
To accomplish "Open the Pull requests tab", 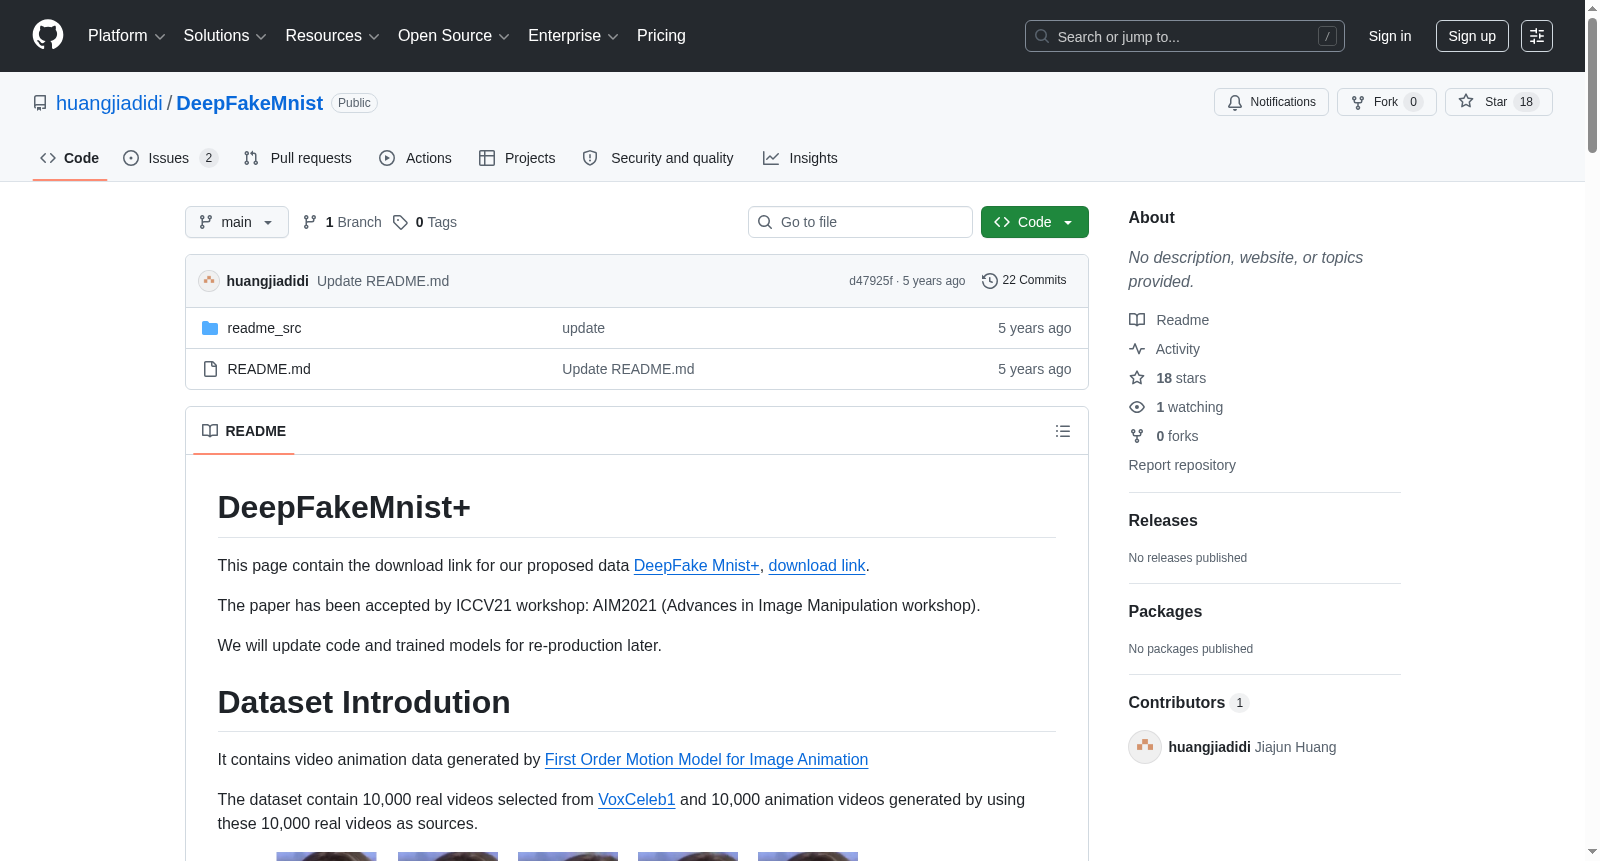I will [x=298, y=158].
